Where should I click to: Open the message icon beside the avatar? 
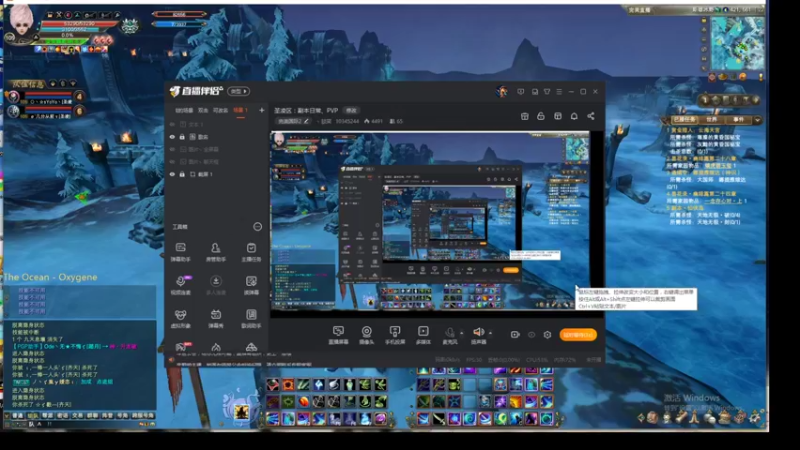coord(520,92)
